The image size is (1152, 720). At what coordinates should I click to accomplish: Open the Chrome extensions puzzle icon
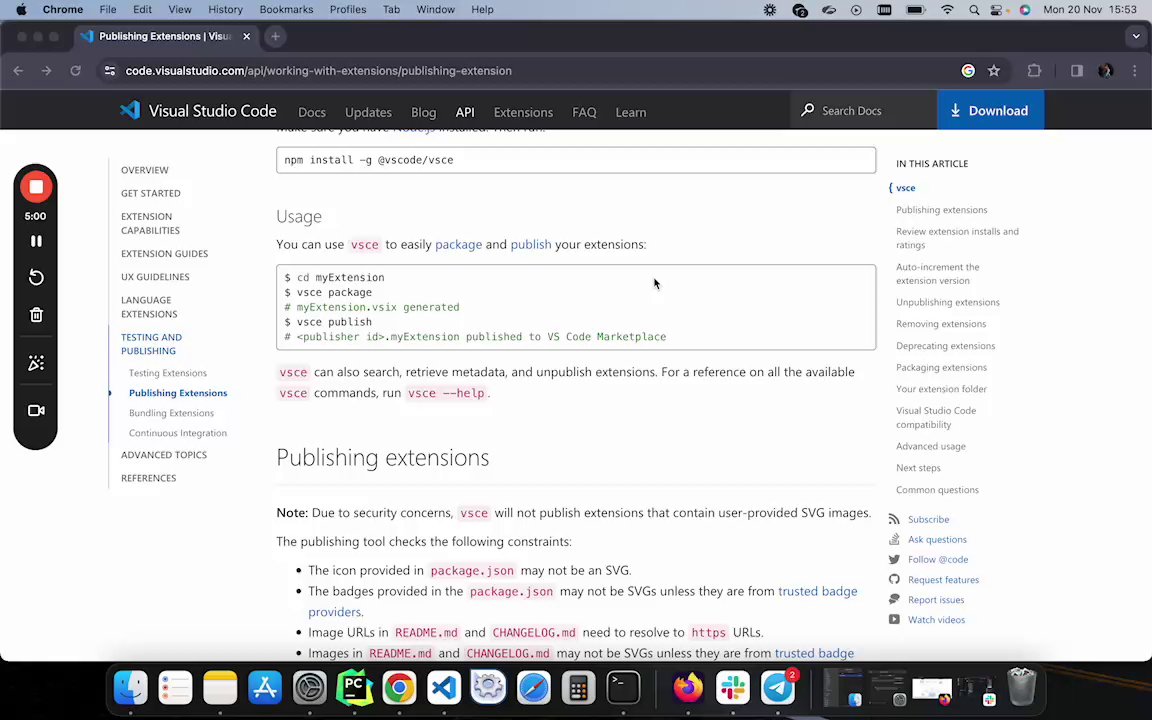(1034, 71)
